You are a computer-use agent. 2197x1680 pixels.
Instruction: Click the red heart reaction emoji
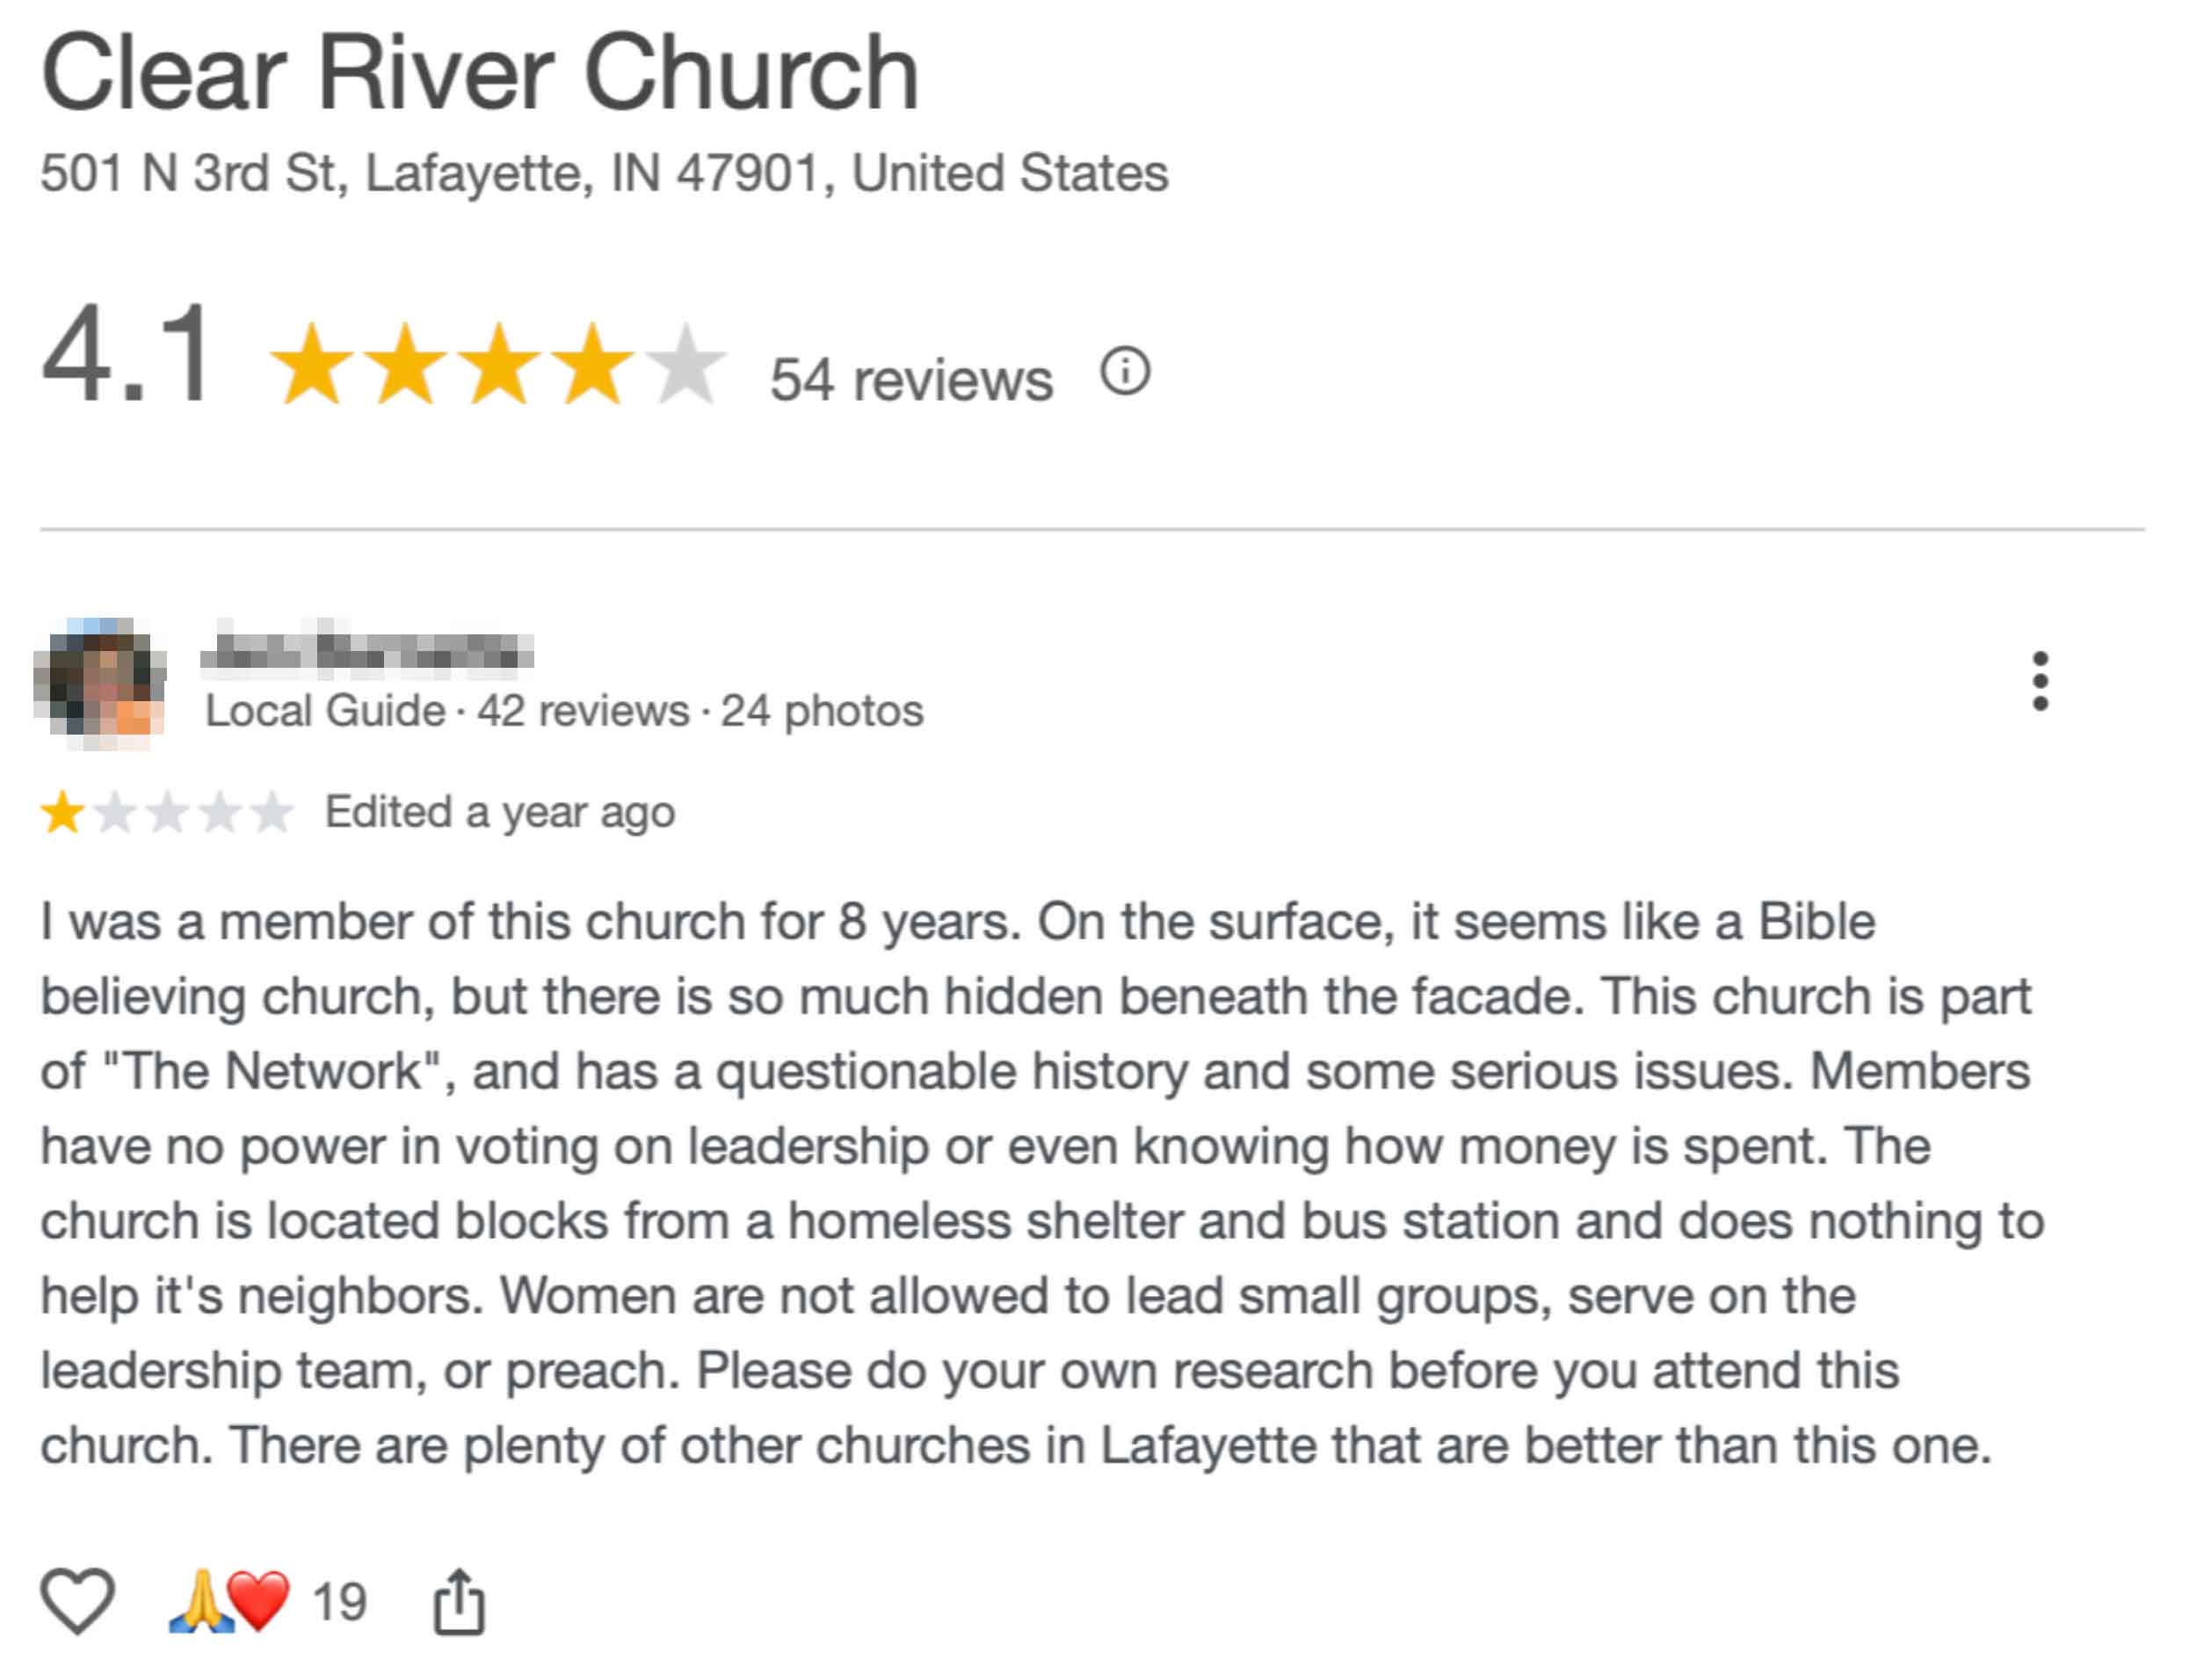[259, 1601]
